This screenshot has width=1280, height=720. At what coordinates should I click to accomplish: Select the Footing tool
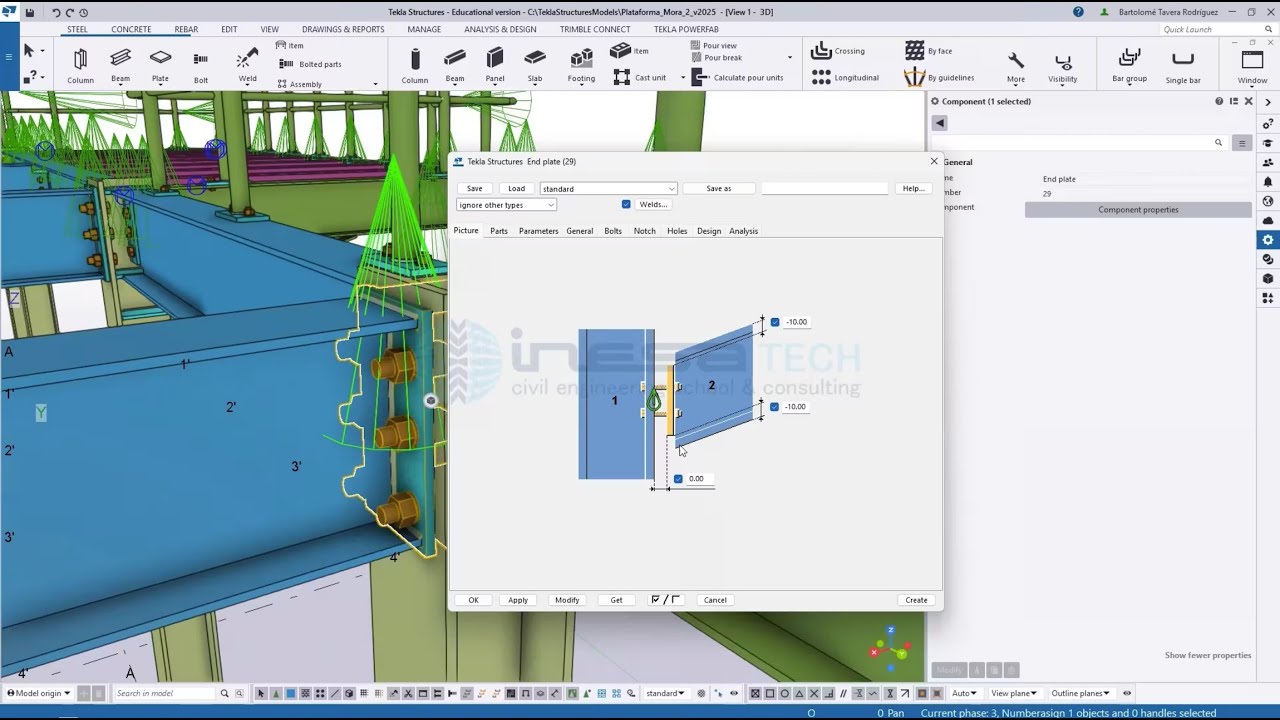pyautogui.click(x=581, y=65)
